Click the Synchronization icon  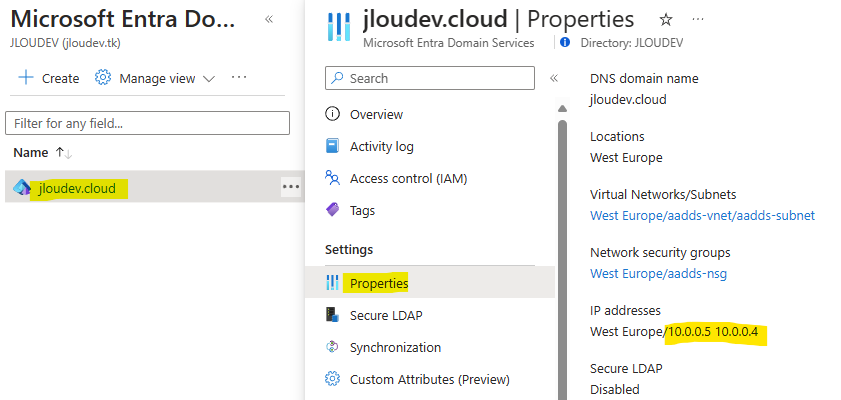coord(333,347)
